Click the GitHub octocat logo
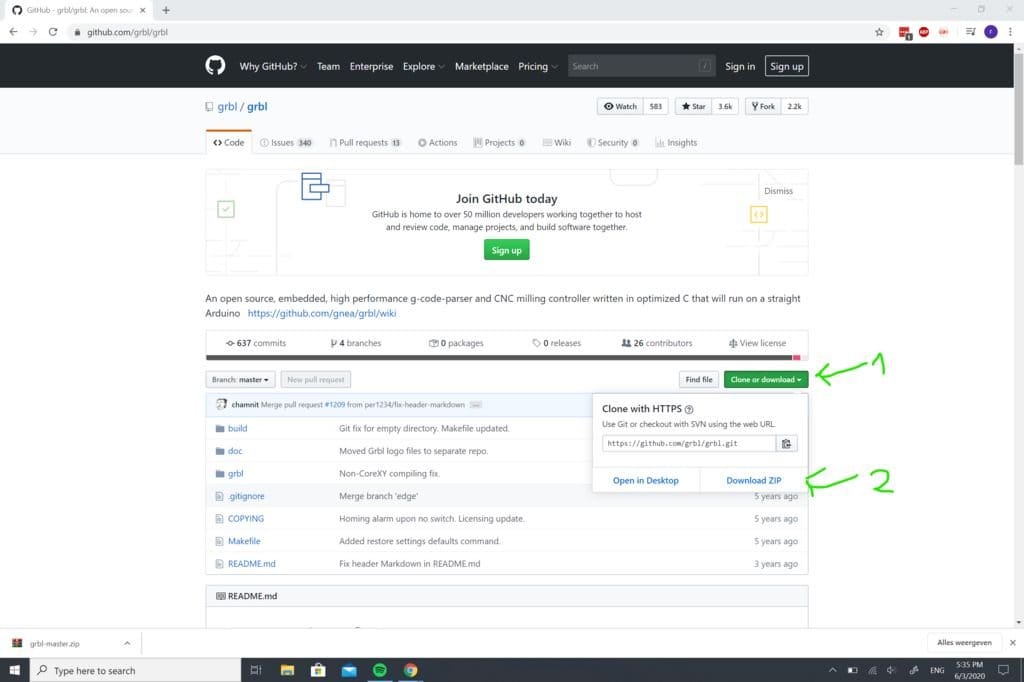The width and height of the screenshot is (1024, 682). click(215, 66)
